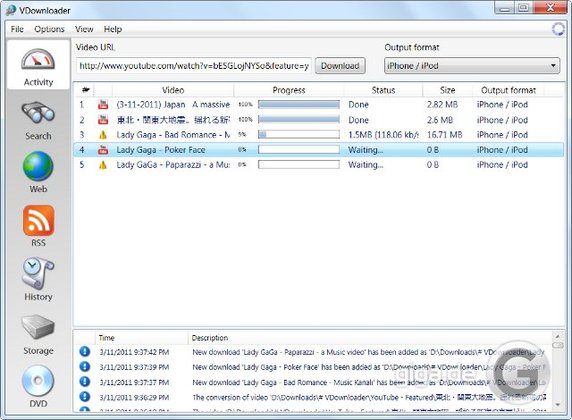Click progress bar of the Japan massive video

tap(299, 105)
